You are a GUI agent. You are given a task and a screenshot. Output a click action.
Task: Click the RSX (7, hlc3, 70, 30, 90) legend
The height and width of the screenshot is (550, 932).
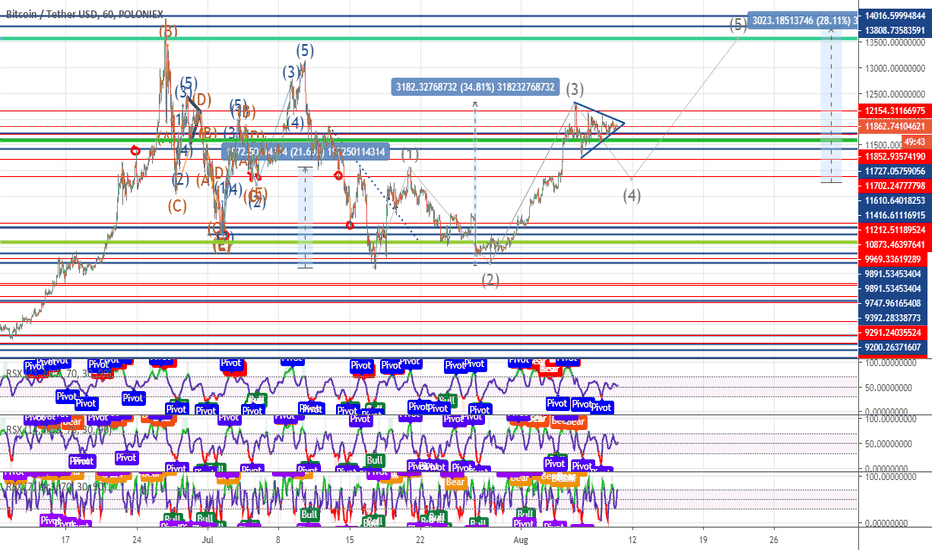(57, 487)
